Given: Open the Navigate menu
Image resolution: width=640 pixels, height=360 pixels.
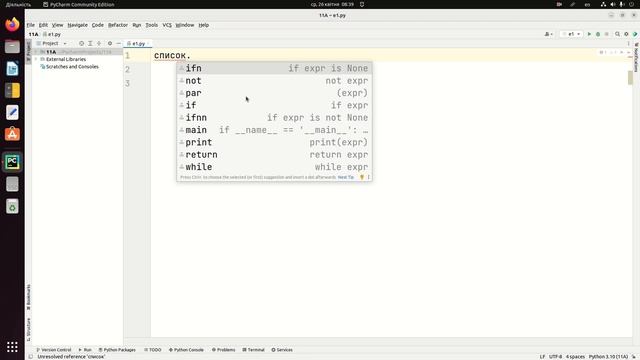Looking at the screenshot, I should (x=78, y=25).
